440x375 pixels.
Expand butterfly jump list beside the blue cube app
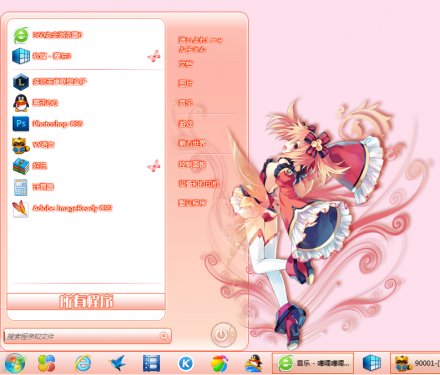tap(154, 56)
